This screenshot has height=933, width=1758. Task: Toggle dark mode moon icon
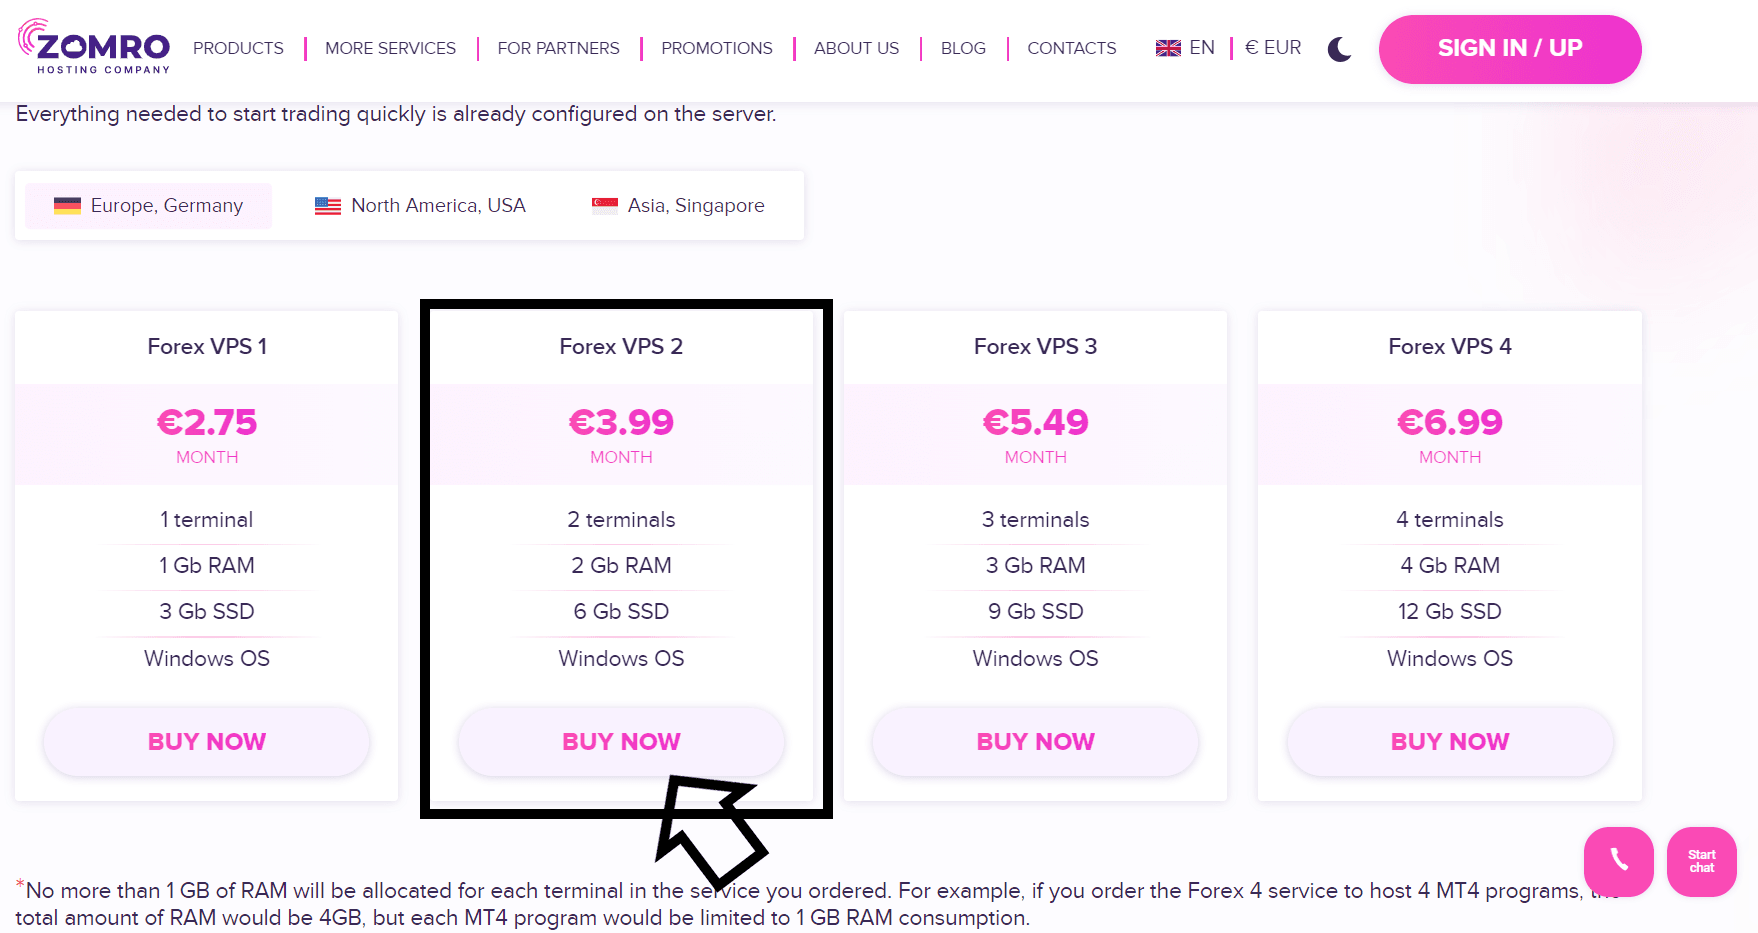(x=1339, y=49)
